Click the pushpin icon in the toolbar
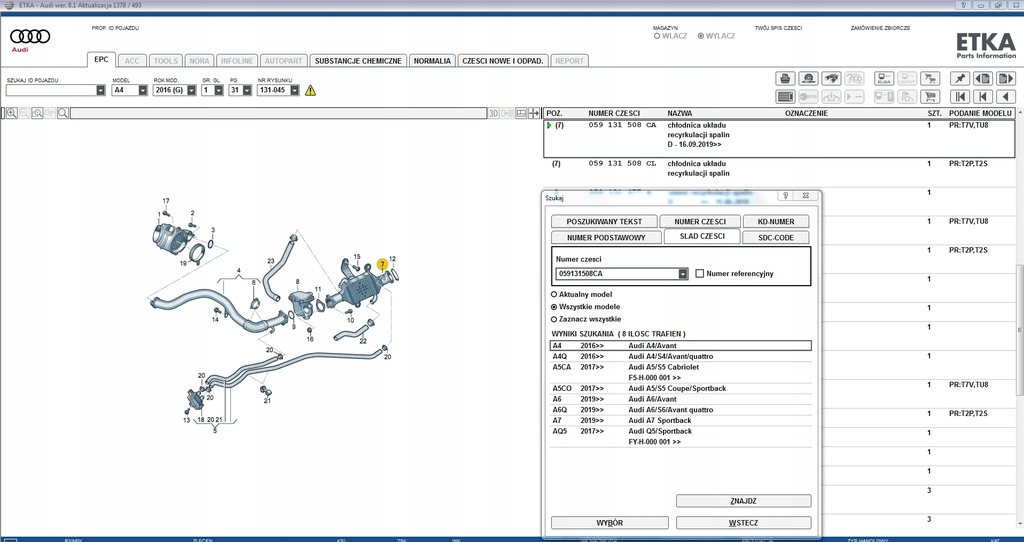This screenshot has width=1024, height=542. 959,78
